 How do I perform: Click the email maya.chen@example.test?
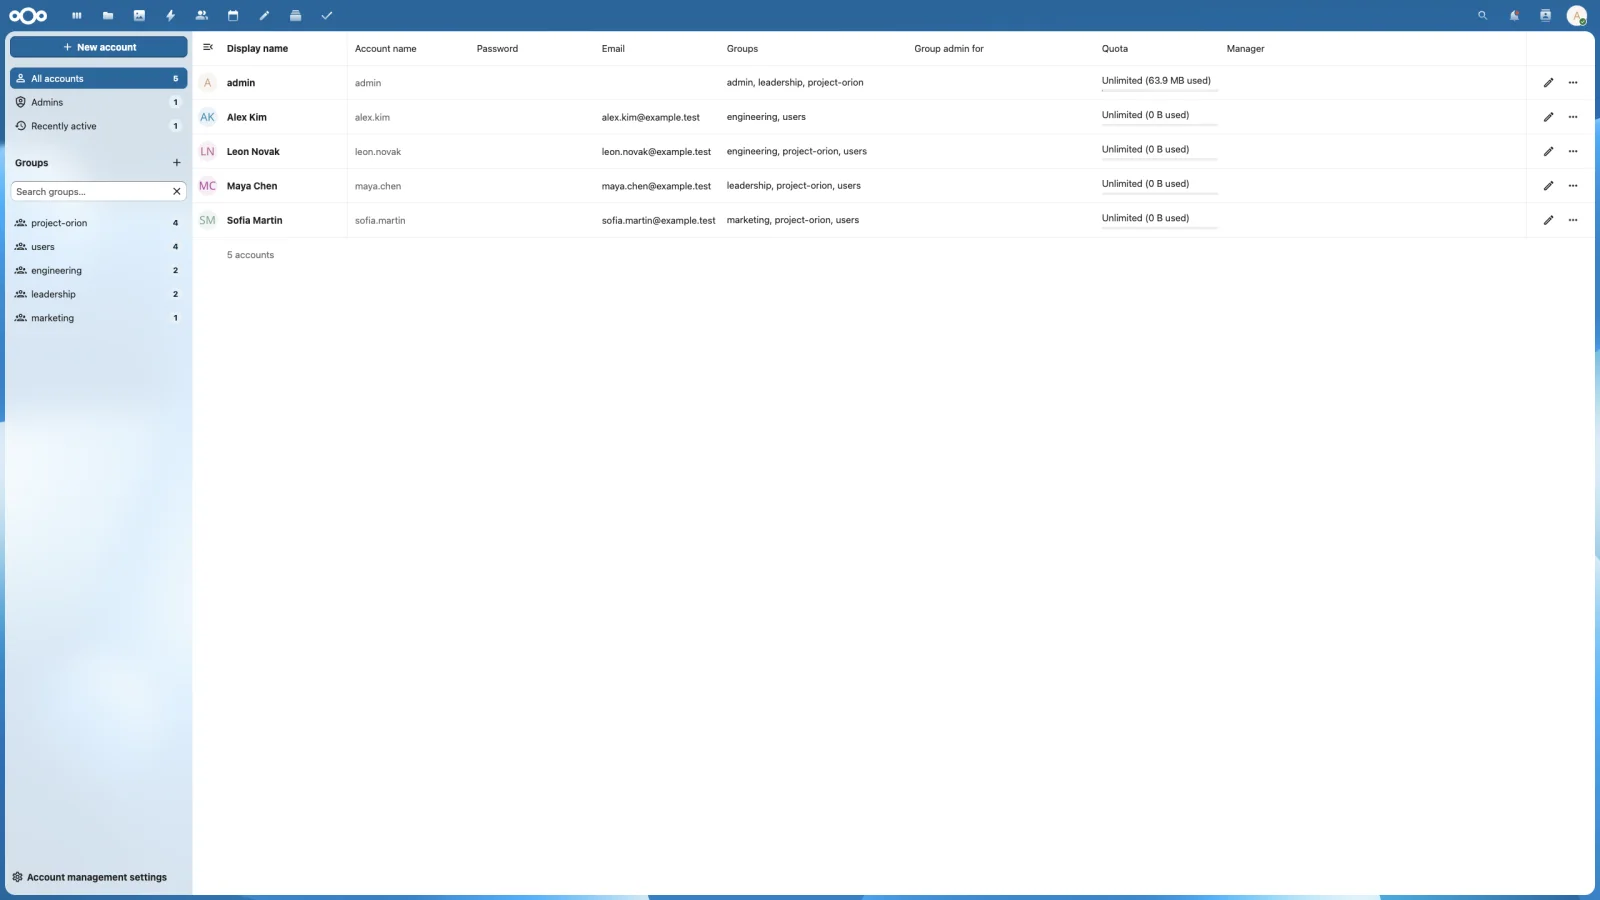coord(656,186)
